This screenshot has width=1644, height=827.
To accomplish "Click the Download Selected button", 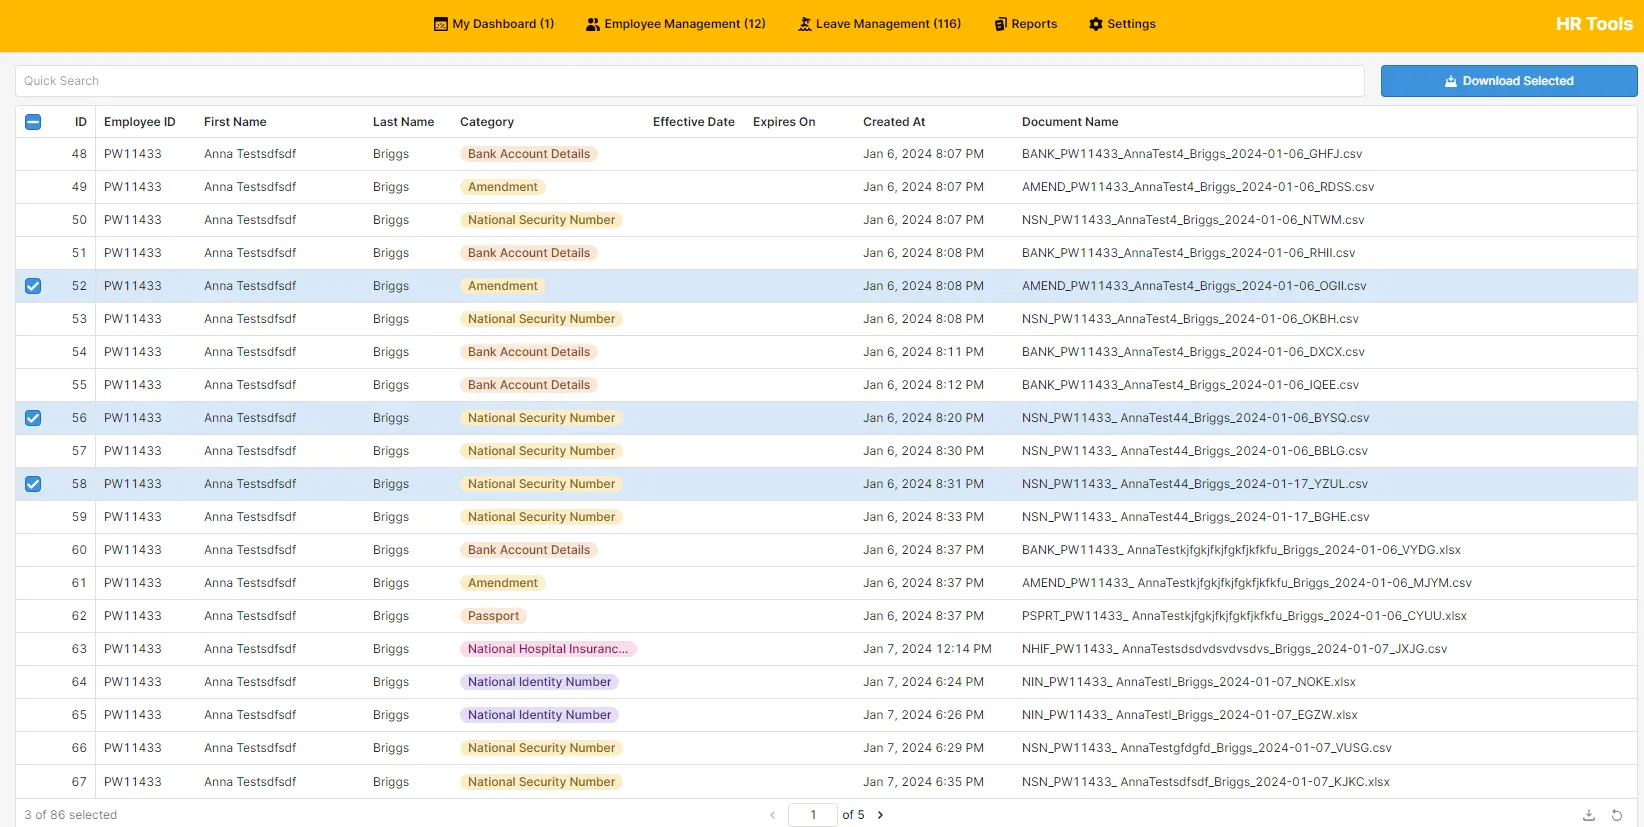I will coord(1509,81).
